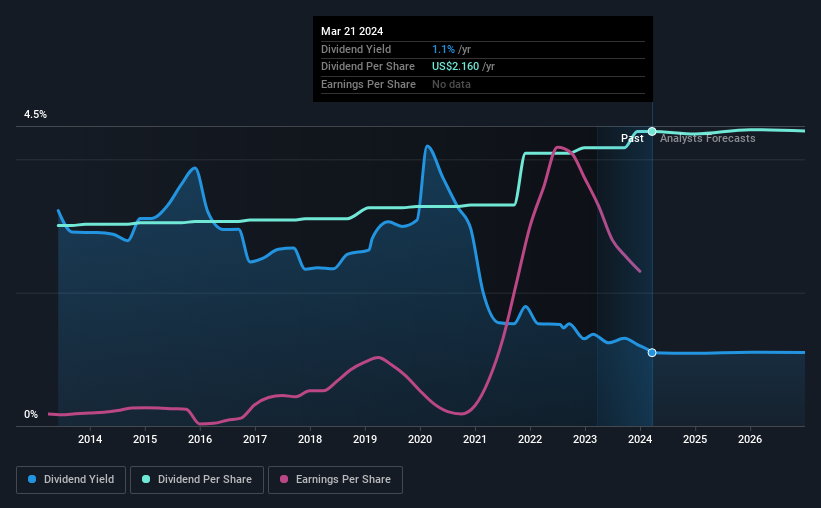Click the US$2.160 dividend per share value
The width and height of the screenshot is (821, 508).
(x=456, y=67)
